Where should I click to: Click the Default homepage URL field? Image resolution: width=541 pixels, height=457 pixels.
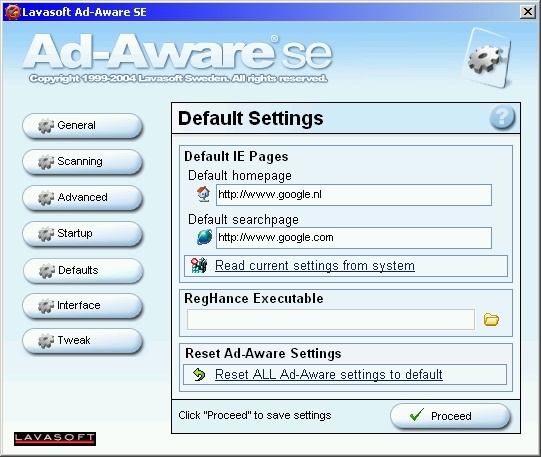[354, 195]
